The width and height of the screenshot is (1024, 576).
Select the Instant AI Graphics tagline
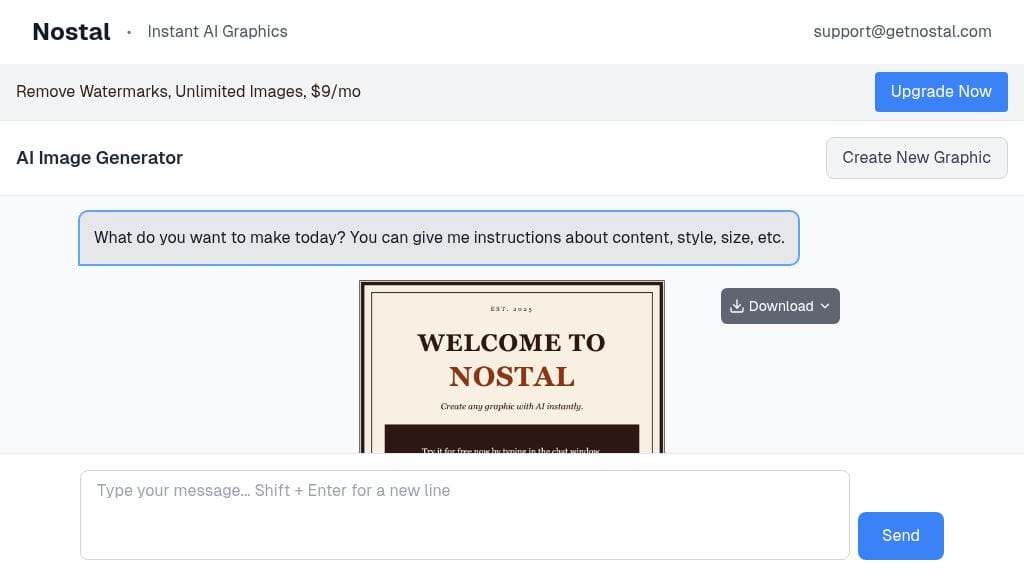tap(217, 31)
